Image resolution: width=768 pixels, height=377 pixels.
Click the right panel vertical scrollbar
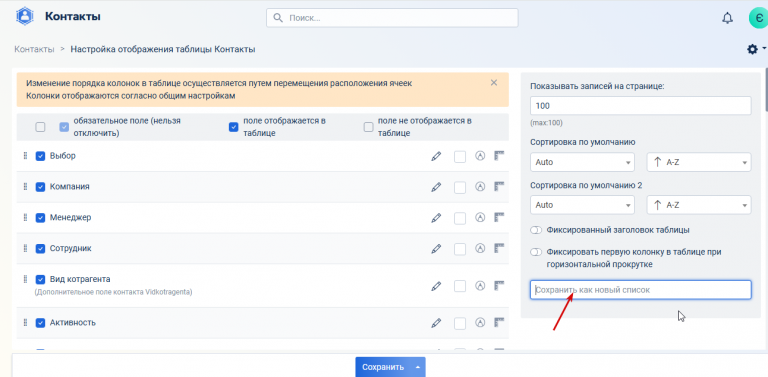pos(766,91)
